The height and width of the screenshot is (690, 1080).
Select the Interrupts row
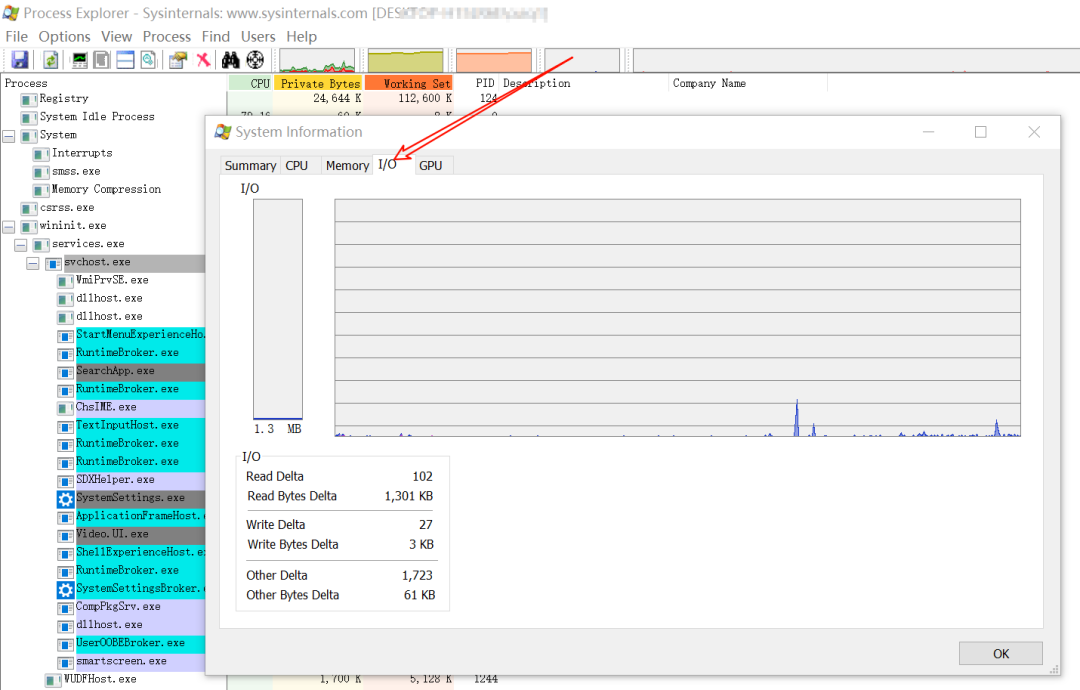point(82,154)
